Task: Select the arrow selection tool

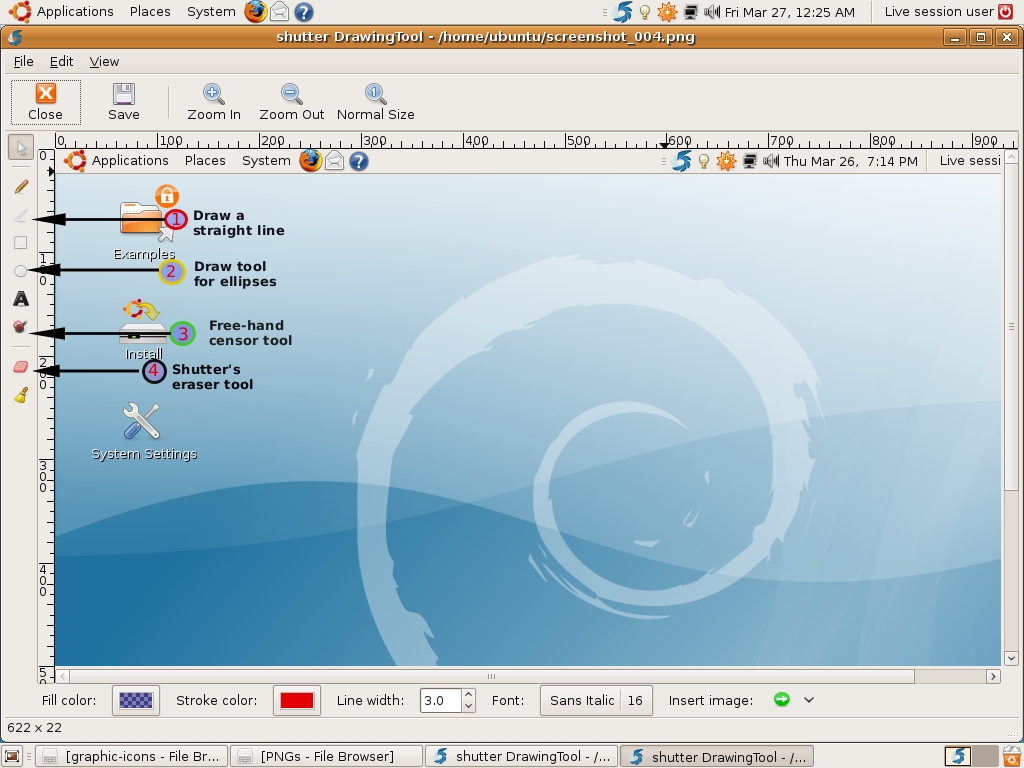Action: [x=21, y=148]
